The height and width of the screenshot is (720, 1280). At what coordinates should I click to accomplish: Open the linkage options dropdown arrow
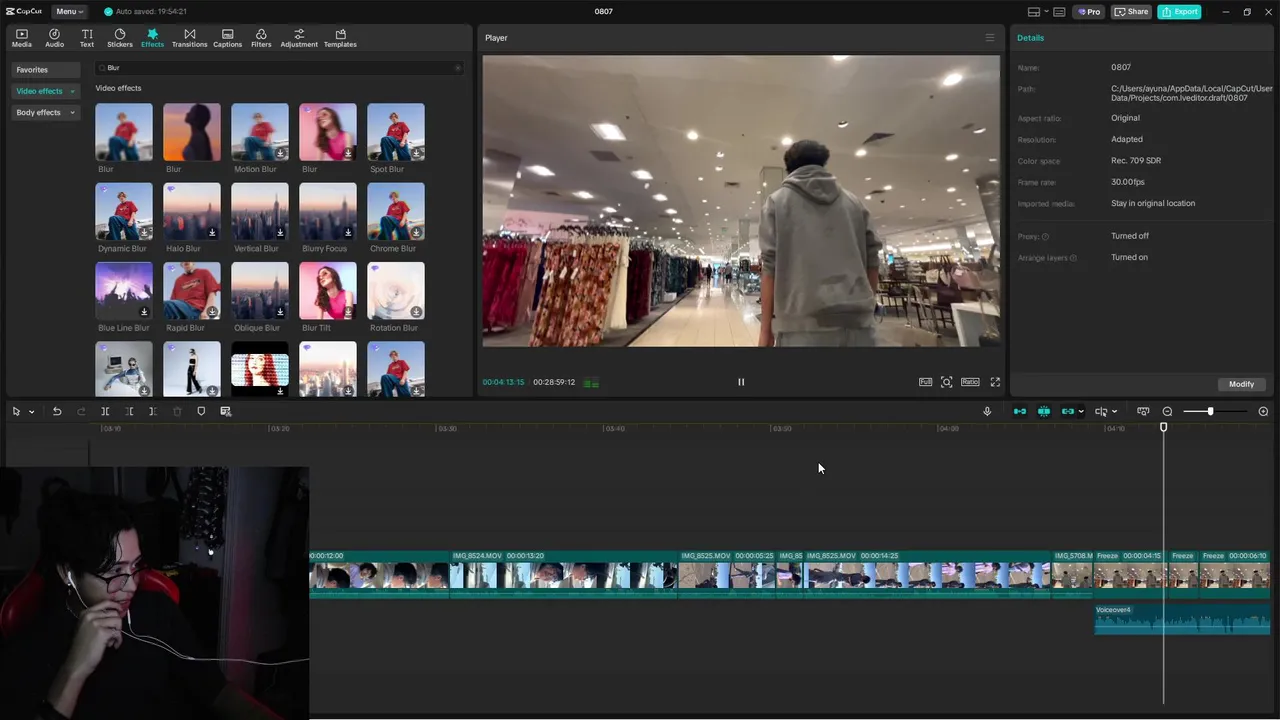tap(1081, 412)
